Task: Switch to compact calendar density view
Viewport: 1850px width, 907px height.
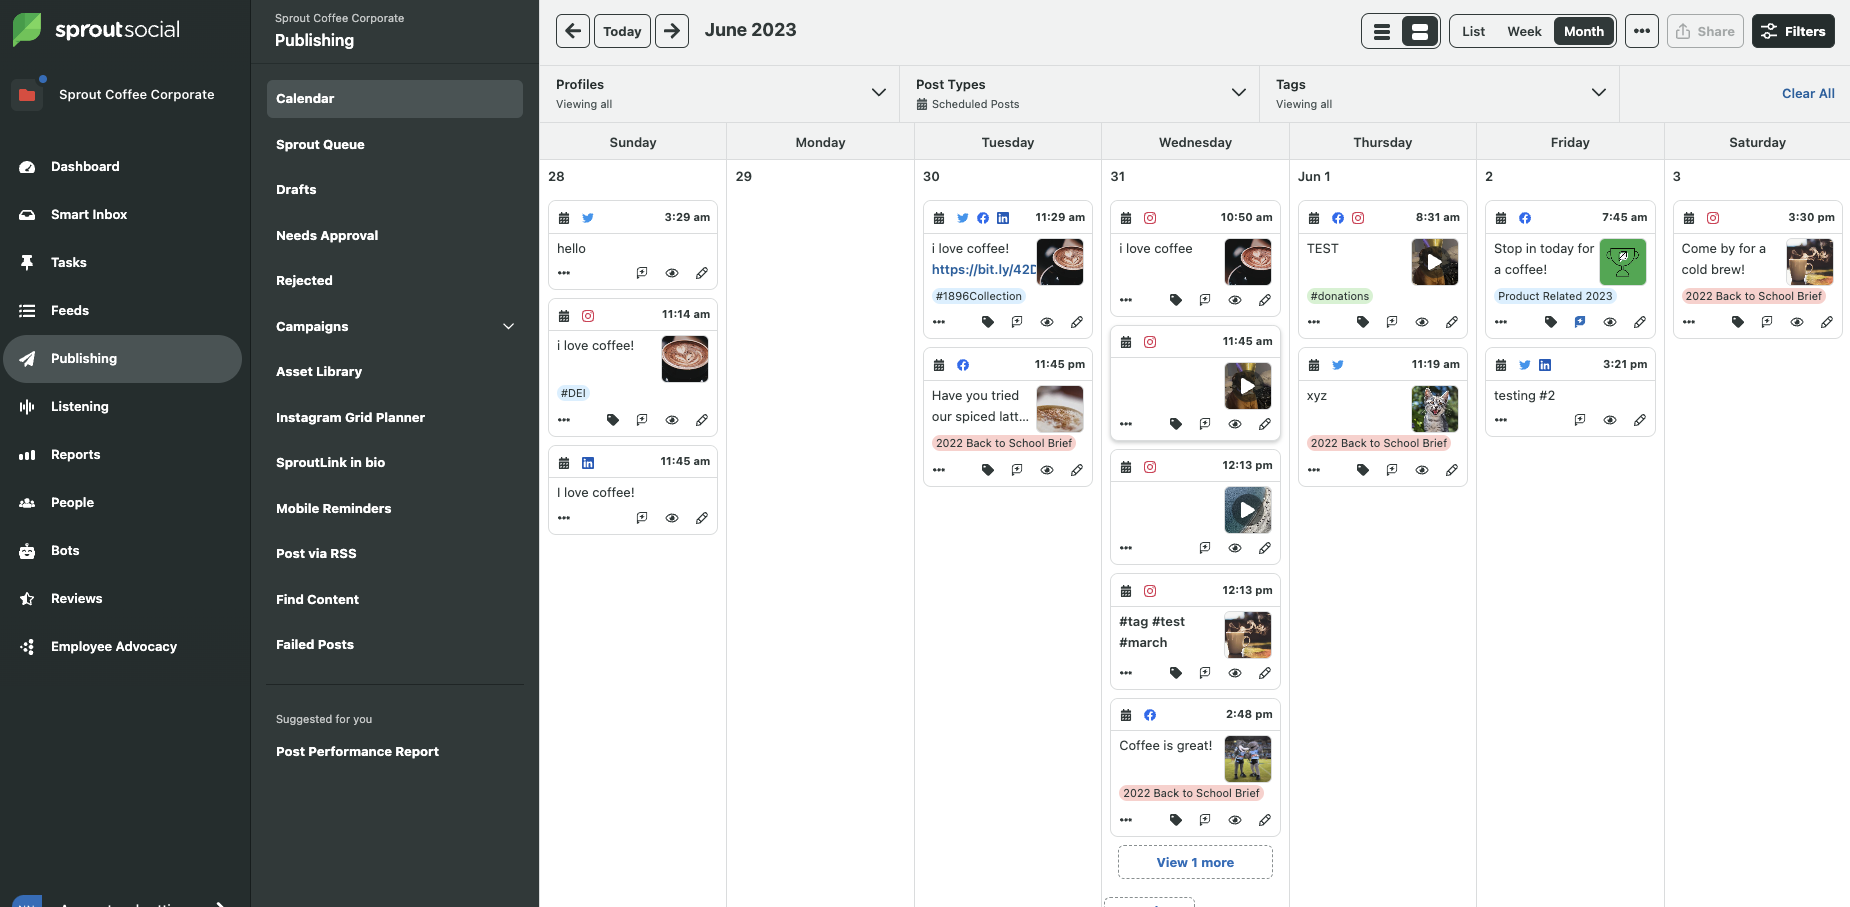Action: pos(1382,31)
